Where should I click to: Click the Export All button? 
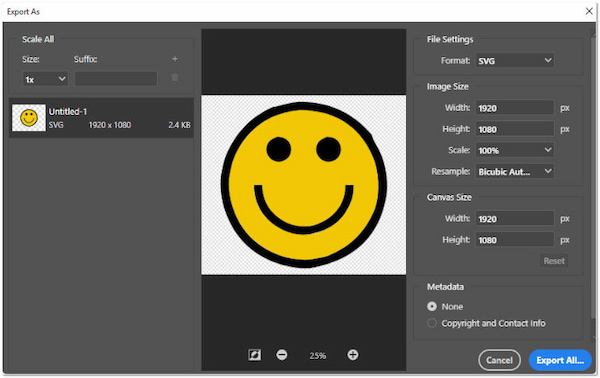pyautogui.click(x=560, y=360)
